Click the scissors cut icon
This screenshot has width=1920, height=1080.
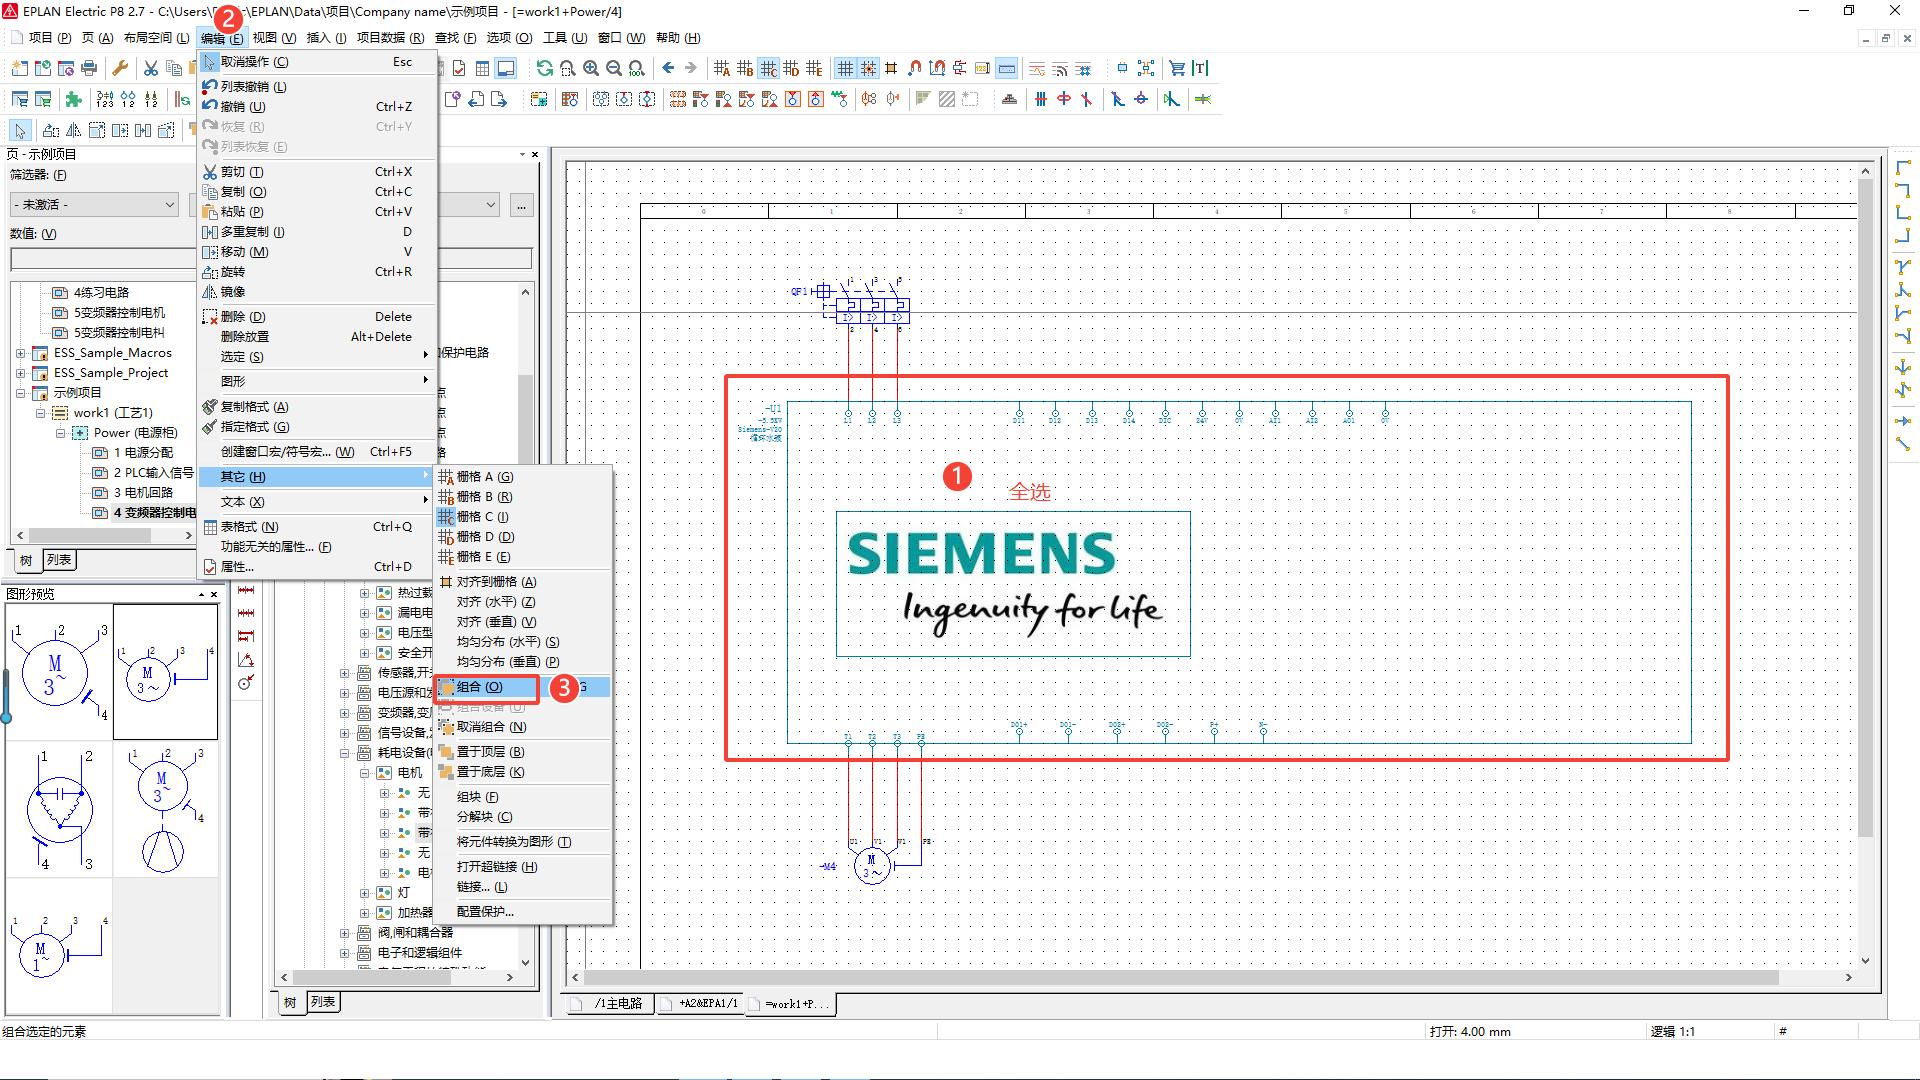pos(150,68)
